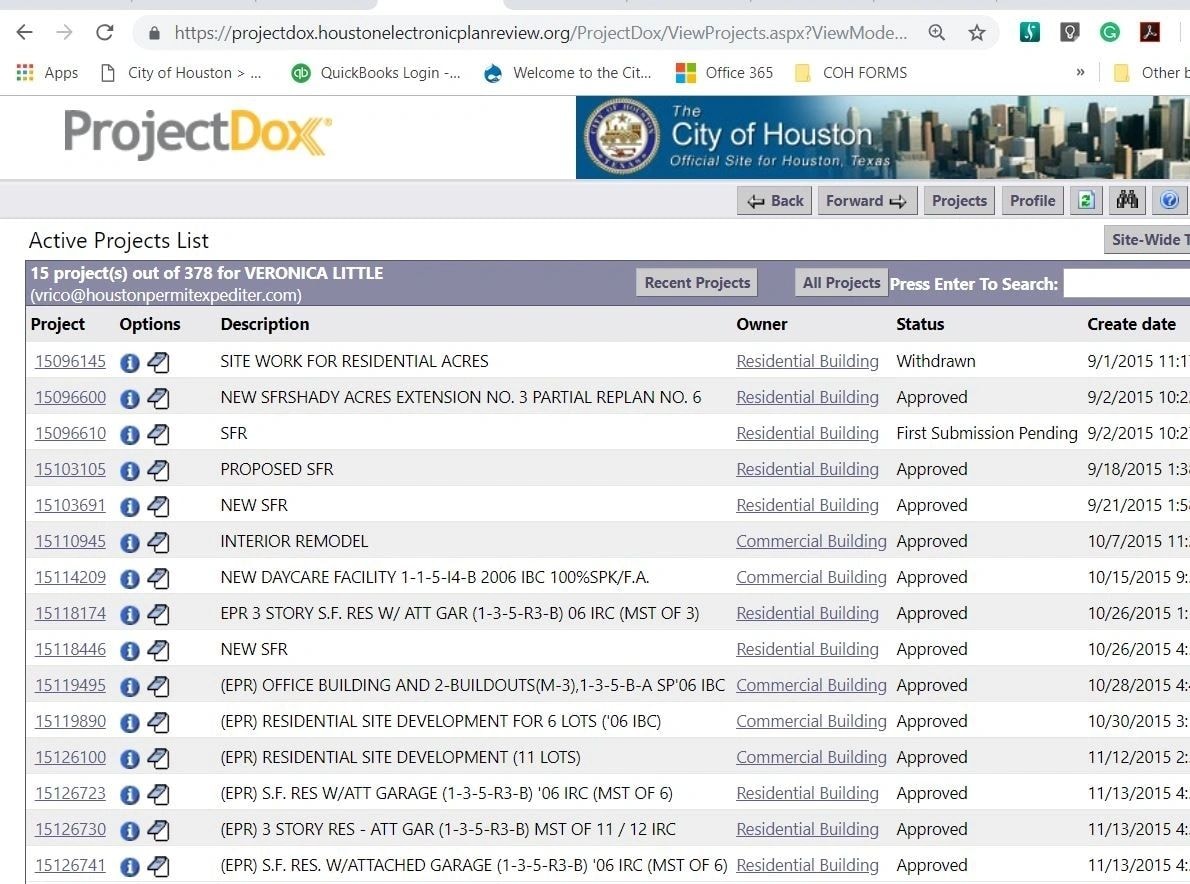Image resolution: width=1190 pixels, height=884 pixels.
Task: Click the browser zoom magnifier icon
Action: click(937, 33)
